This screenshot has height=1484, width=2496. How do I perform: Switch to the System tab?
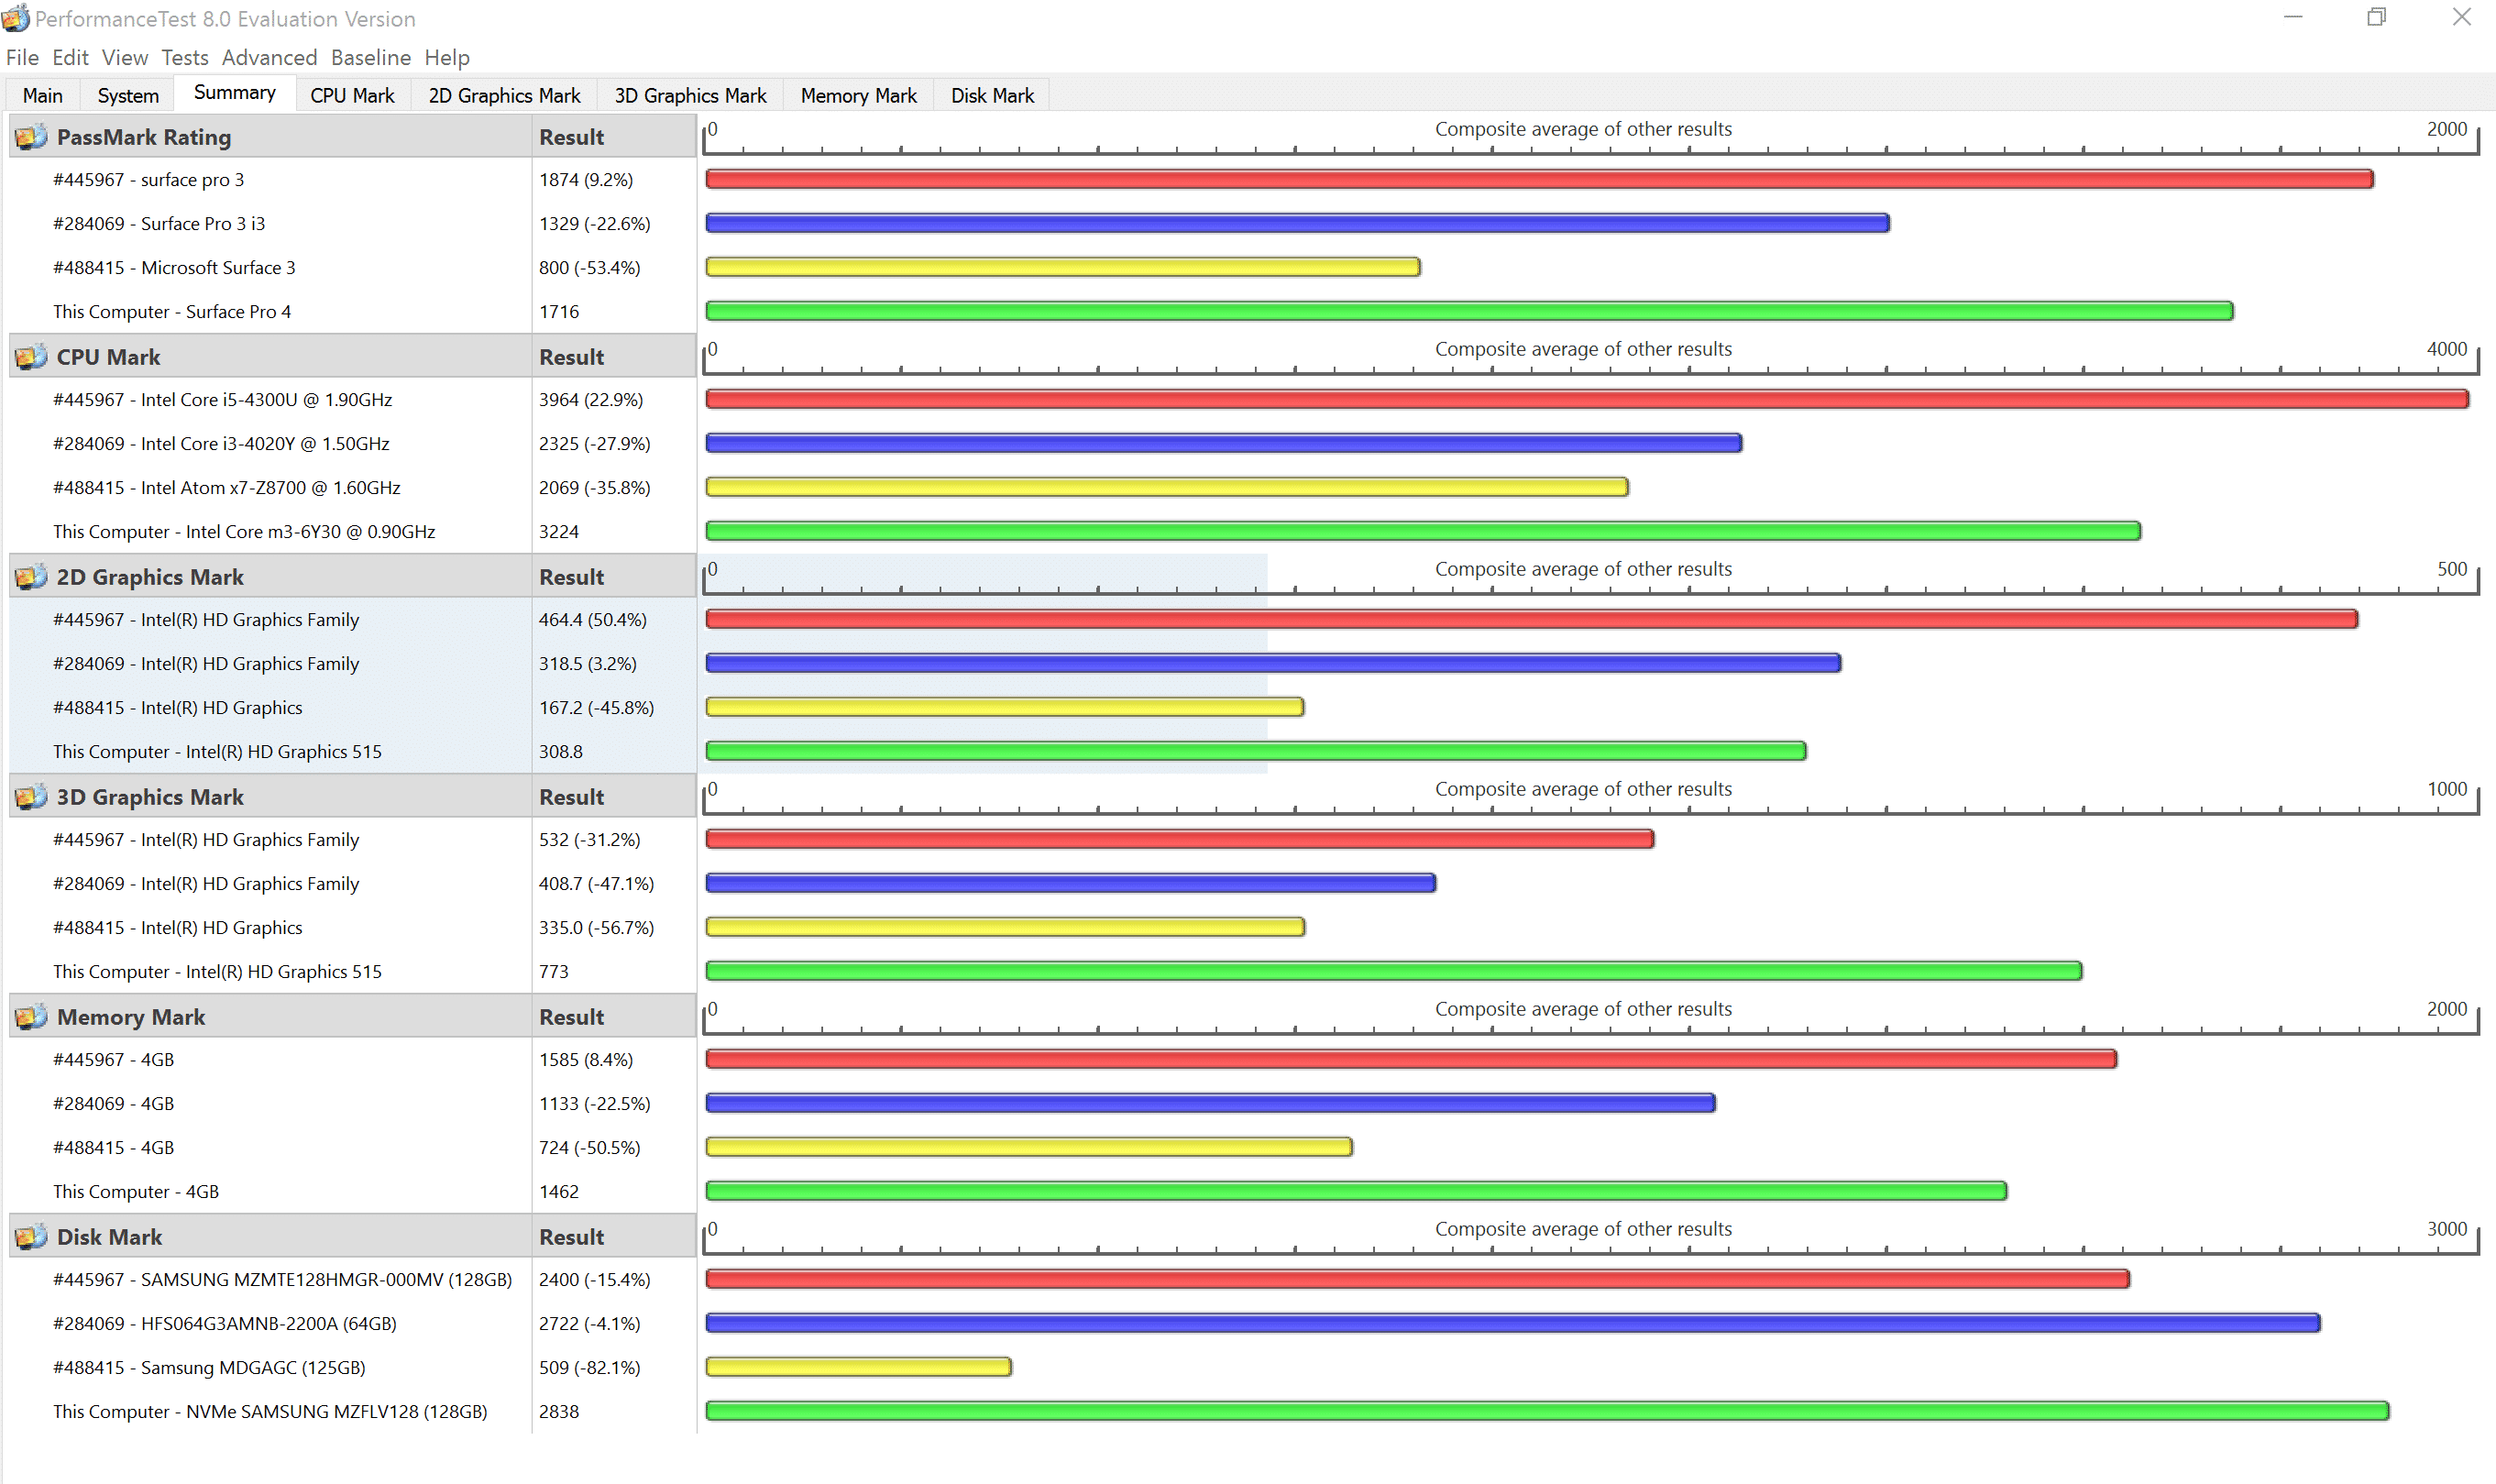click(x=128, y=95)
